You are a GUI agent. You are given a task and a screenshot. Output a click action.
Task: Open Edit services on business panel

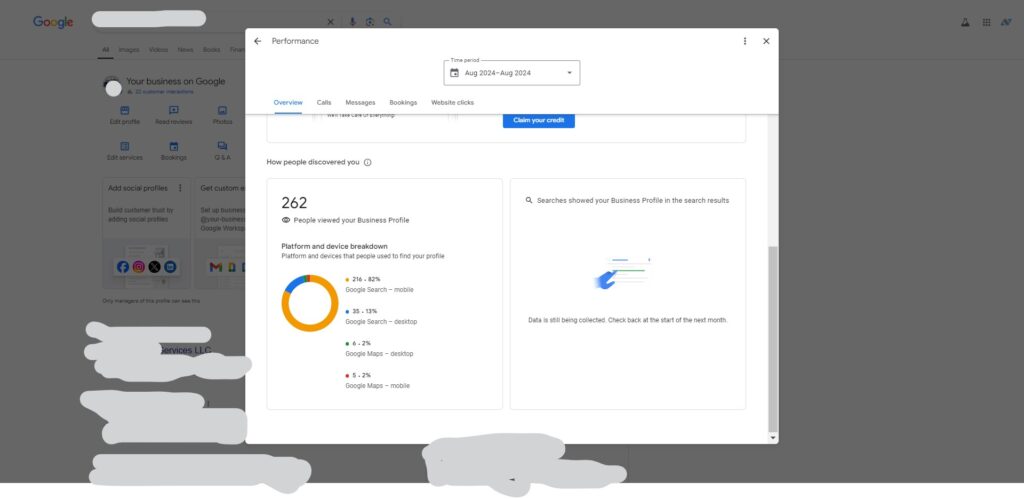tap(125, 152)
